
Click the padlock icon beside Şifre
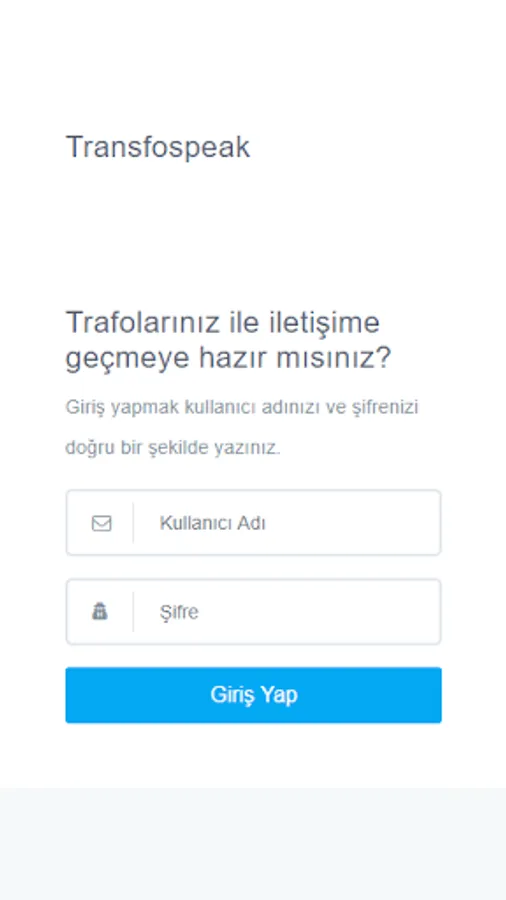(100, 611)
